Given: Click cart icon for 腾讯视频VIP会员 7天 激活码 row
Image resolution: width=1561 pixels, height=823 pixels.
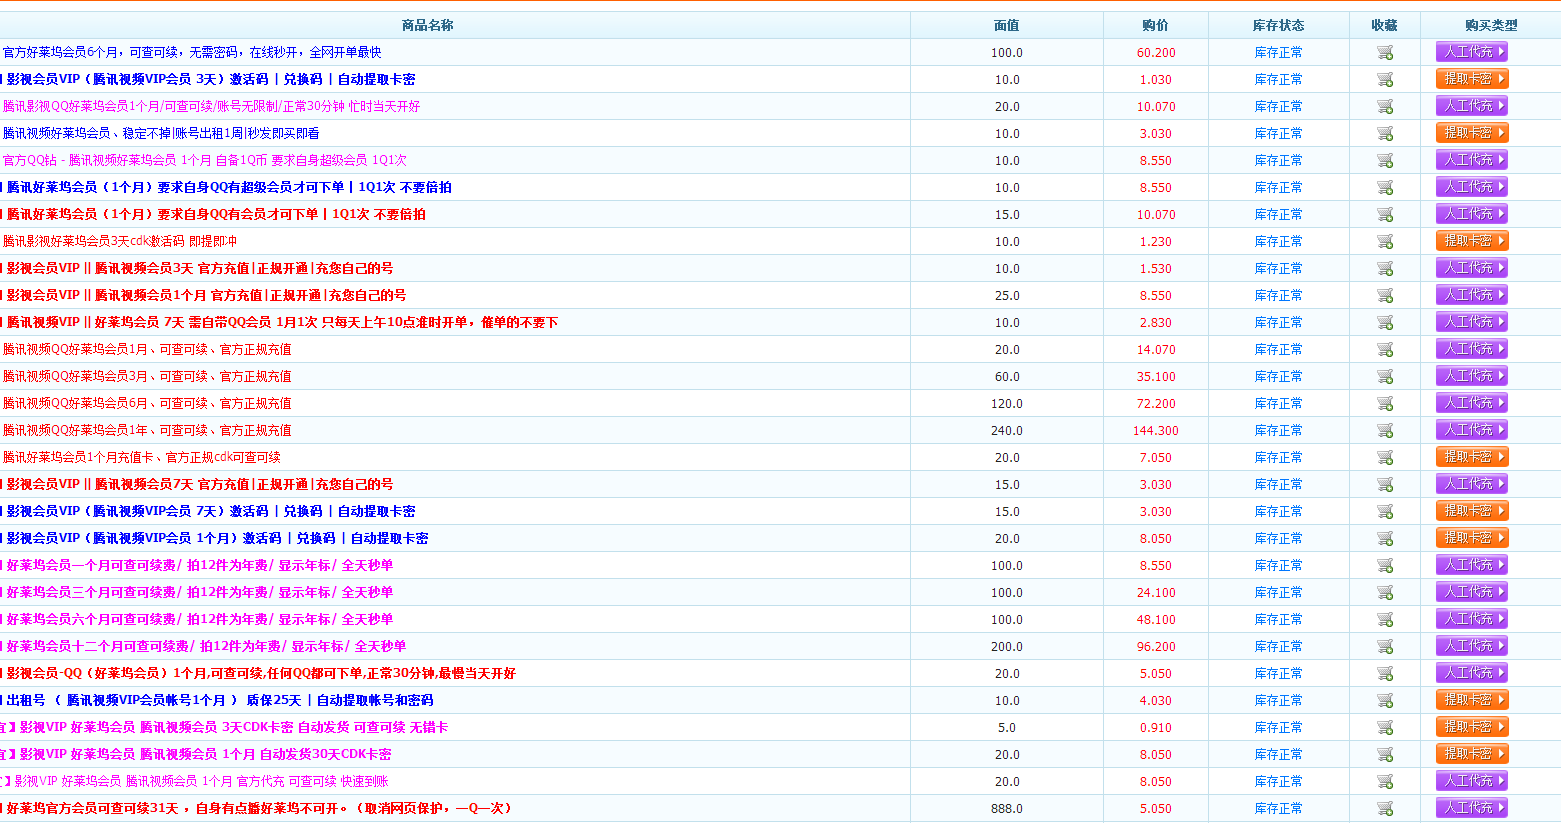Looking at the screenshot, I should 1385,511.
